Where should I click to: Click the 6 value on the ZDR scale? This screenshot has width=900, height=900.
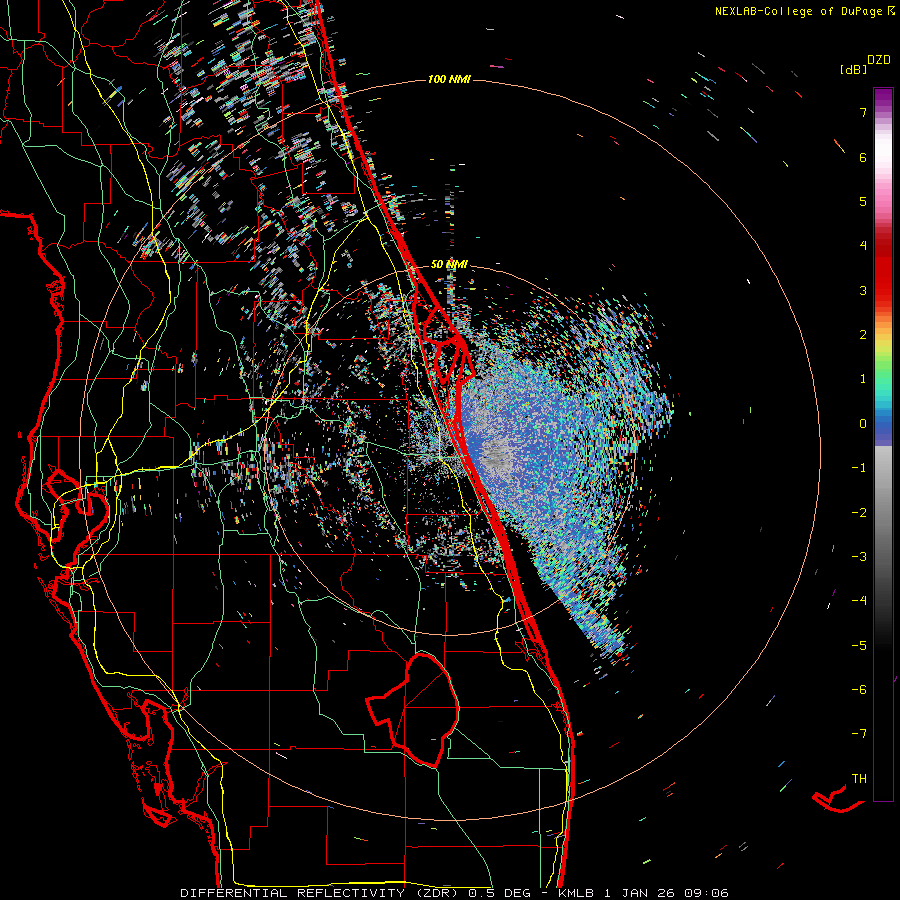click(x=863, y=157)
